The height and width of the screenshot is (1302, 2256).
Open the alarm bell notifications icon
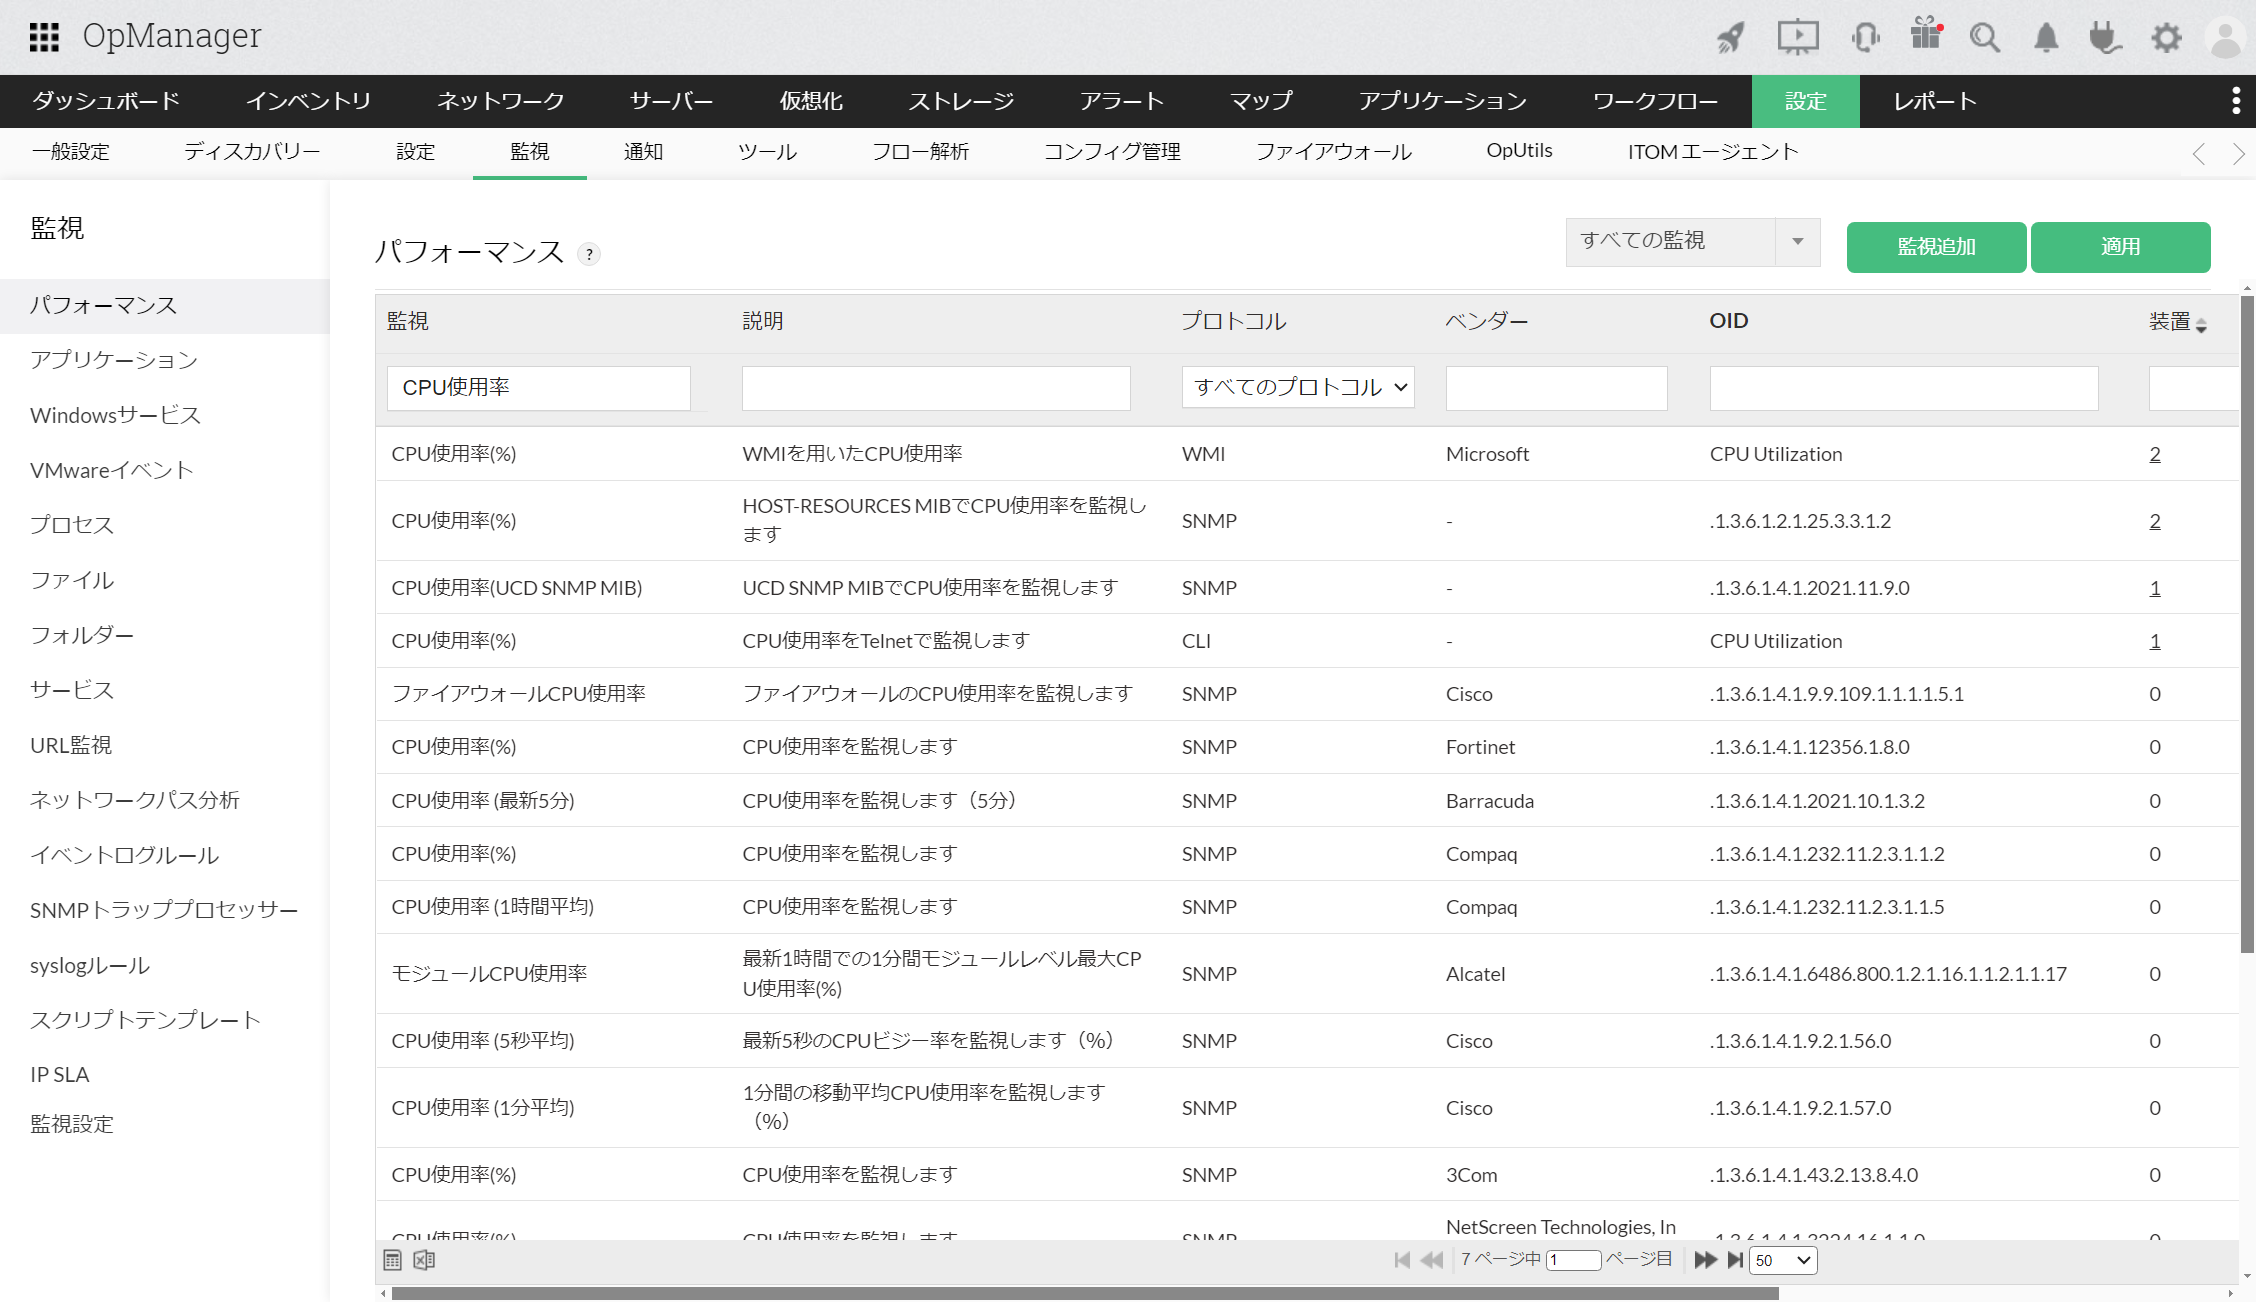[2046, 38]
